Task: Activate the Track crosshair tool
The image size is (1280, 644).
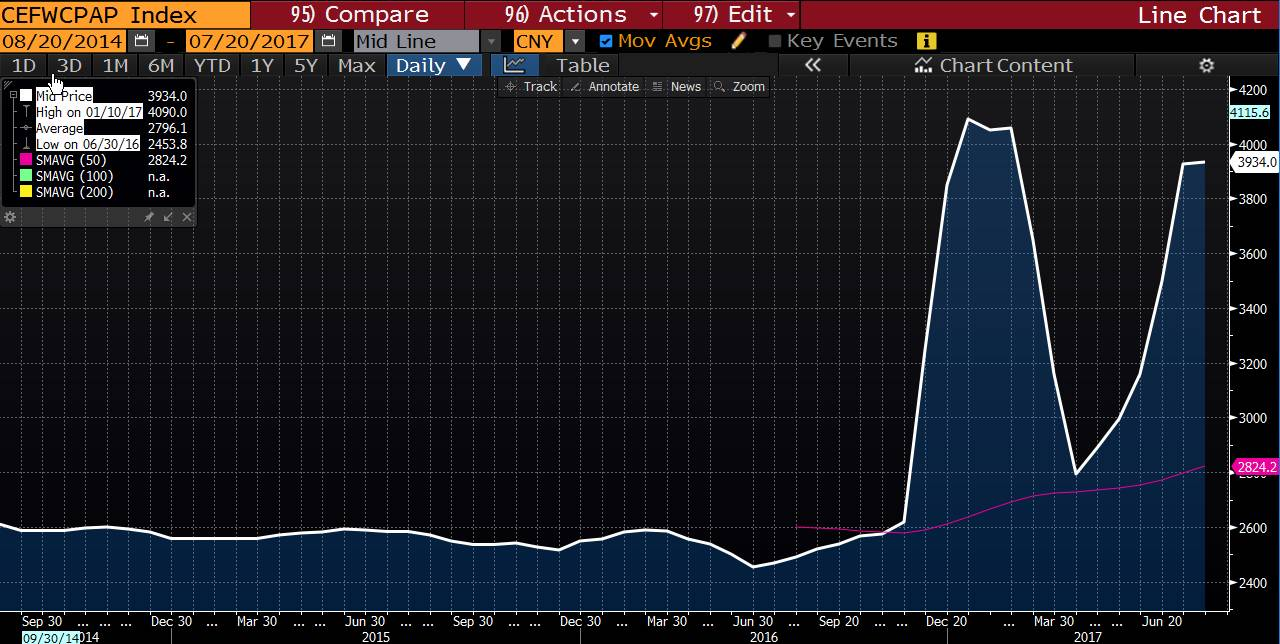Action: point(531,87)
